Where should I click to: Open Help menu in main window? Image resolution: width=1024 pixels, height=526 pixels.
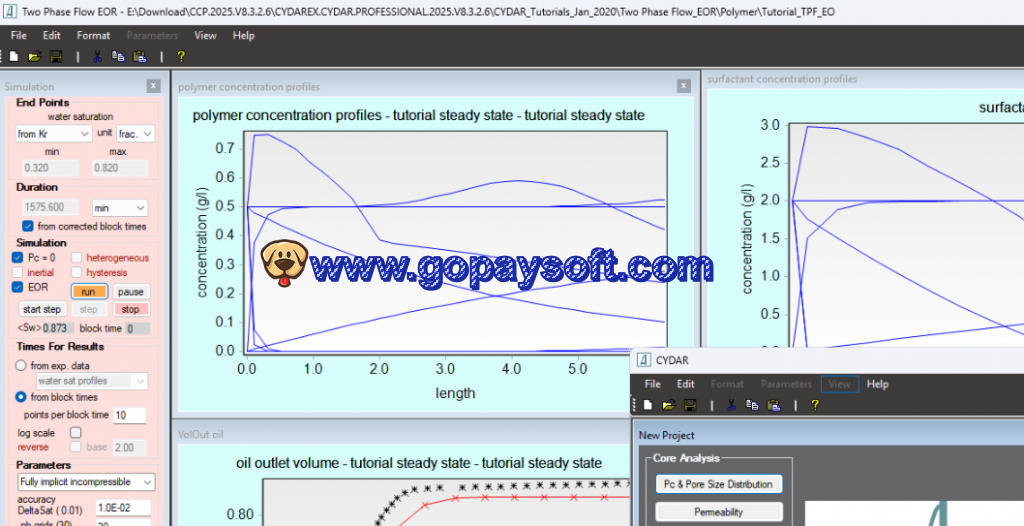[244, 35]
